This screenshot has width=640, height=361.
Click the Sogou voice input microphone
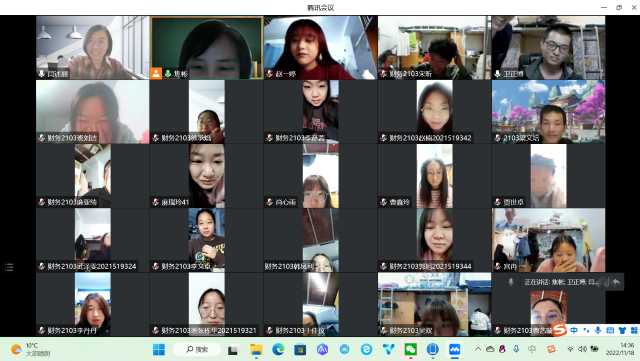click(598, 330)
